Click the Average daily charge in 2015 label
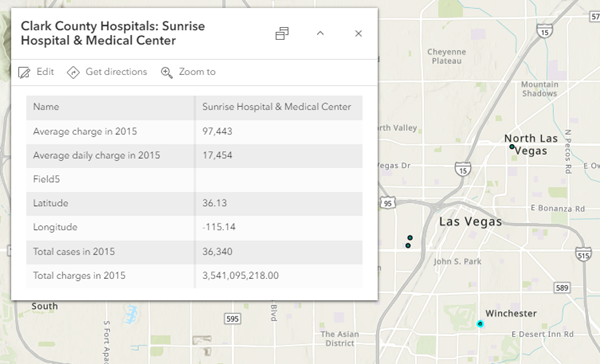600x364 pixels. pyautogui.click(x=96, y=155)
